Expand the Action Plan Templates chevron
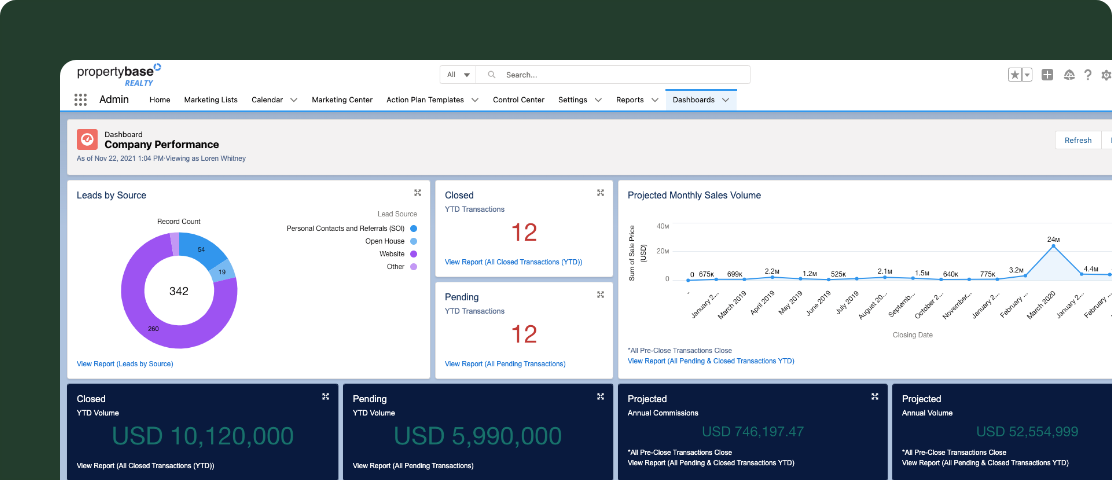Viewport: 1112px width, 480px height. tap(474, 100)
